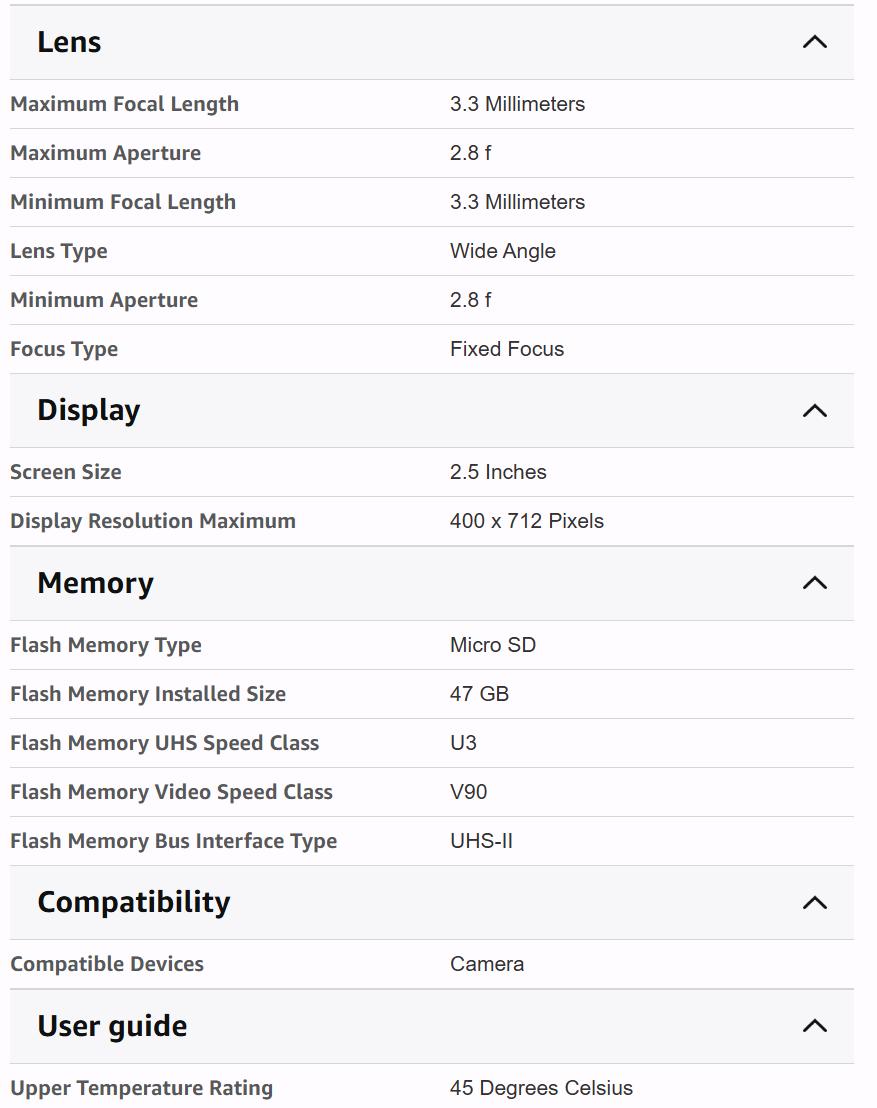877x1108 pixels.
Task: Select the Lens Type row label
Action: [59, 251]
